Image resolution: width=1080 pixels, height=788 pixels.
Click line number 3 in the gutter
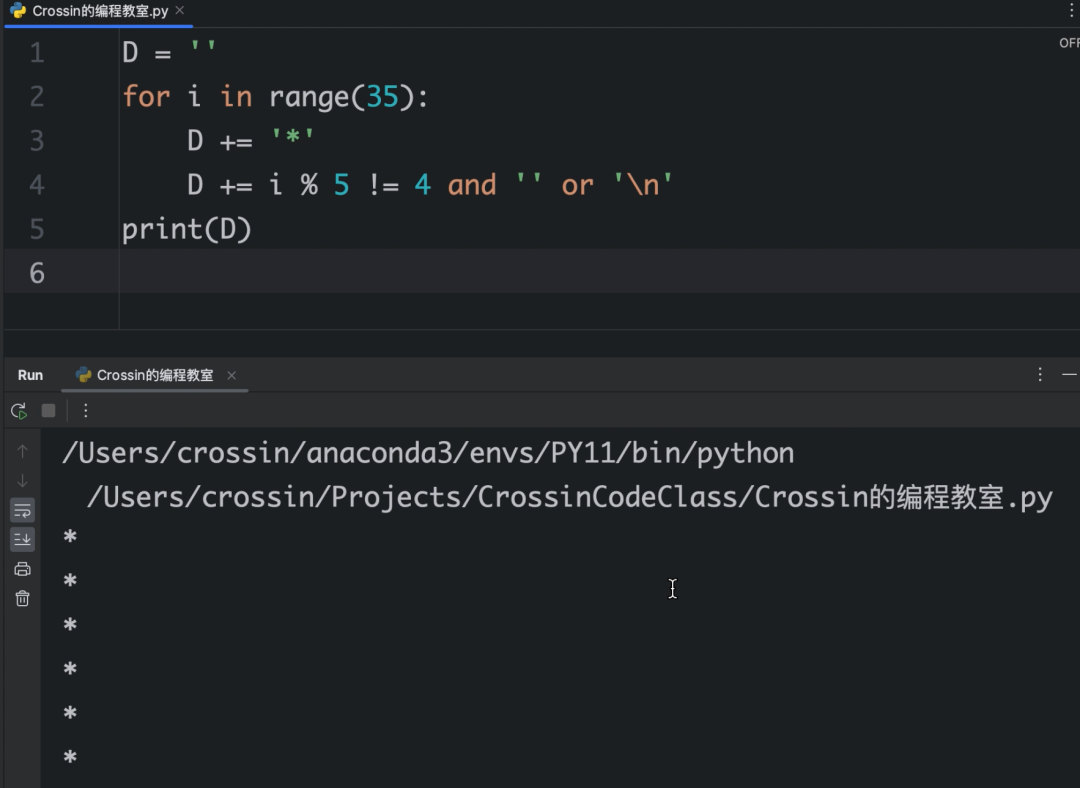(x=37, y=141)
